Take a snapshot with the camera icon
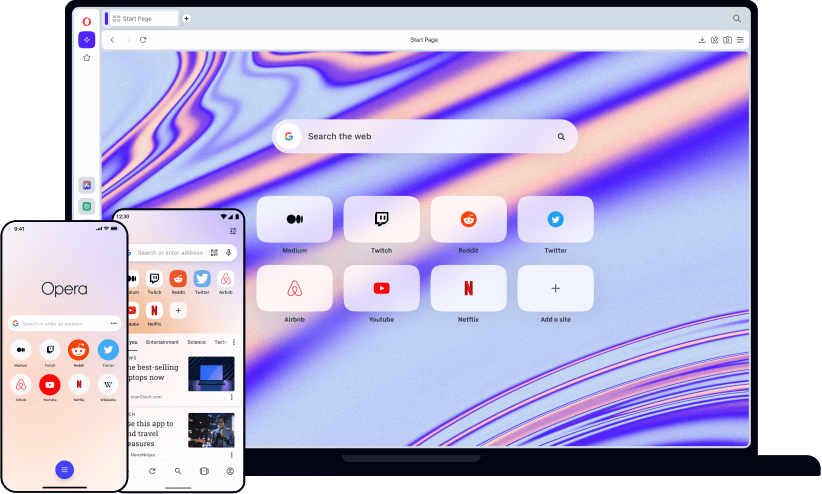 (x=728, y=40)
